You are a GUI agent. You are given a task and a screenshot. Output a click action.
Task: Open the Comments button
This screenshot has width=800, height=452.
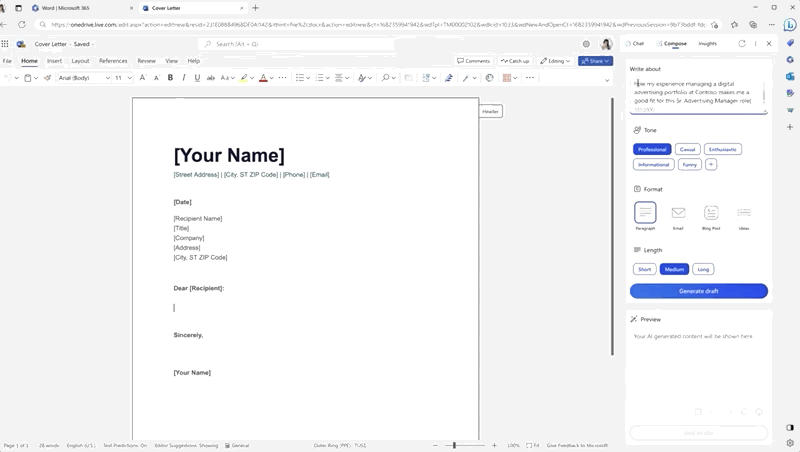[473, 61]
